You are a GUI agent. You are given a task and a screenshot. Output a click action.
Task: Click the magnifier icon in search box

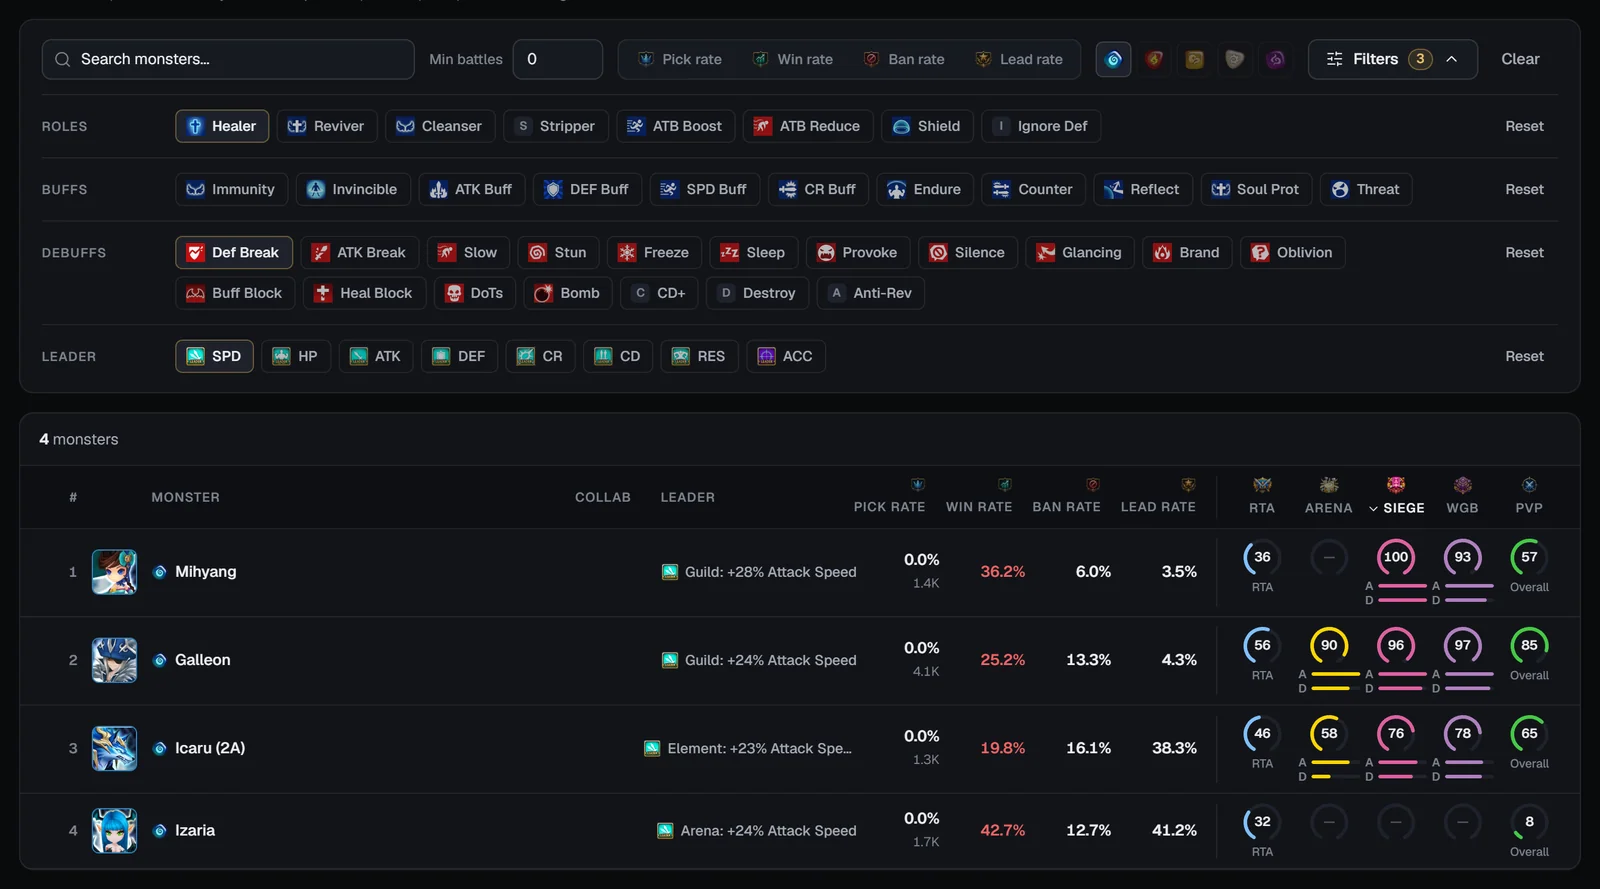pos(62,59)
